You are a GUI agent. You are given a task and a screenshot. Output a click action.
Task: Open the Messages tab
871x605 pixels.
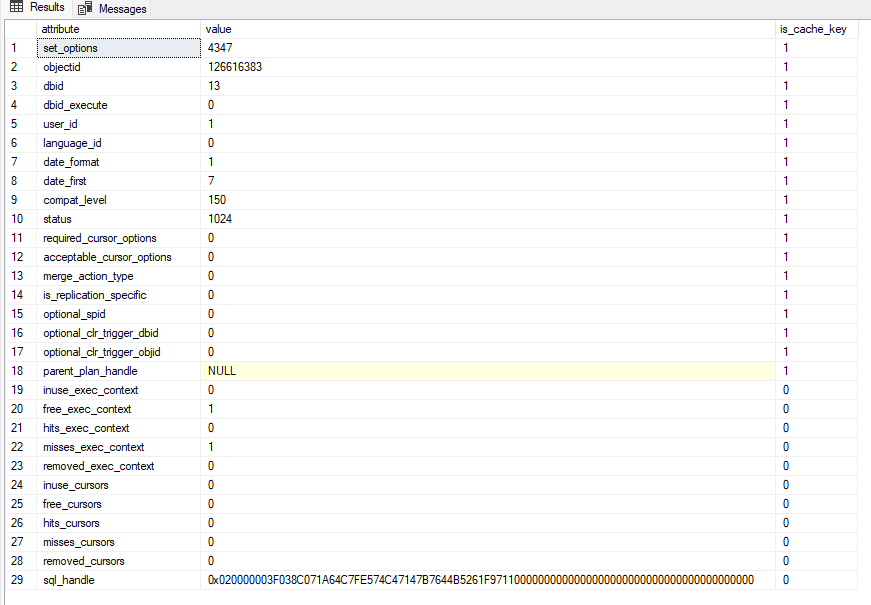click(112, 8)
